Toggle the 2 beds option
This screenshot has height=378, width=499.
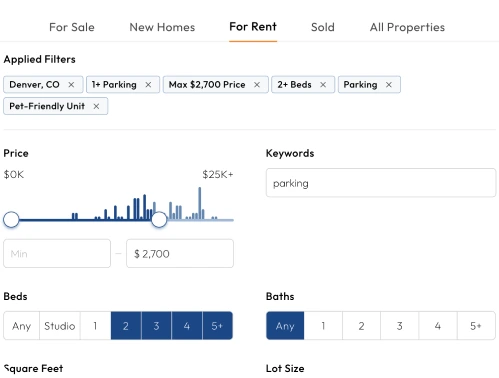(126, 326)
